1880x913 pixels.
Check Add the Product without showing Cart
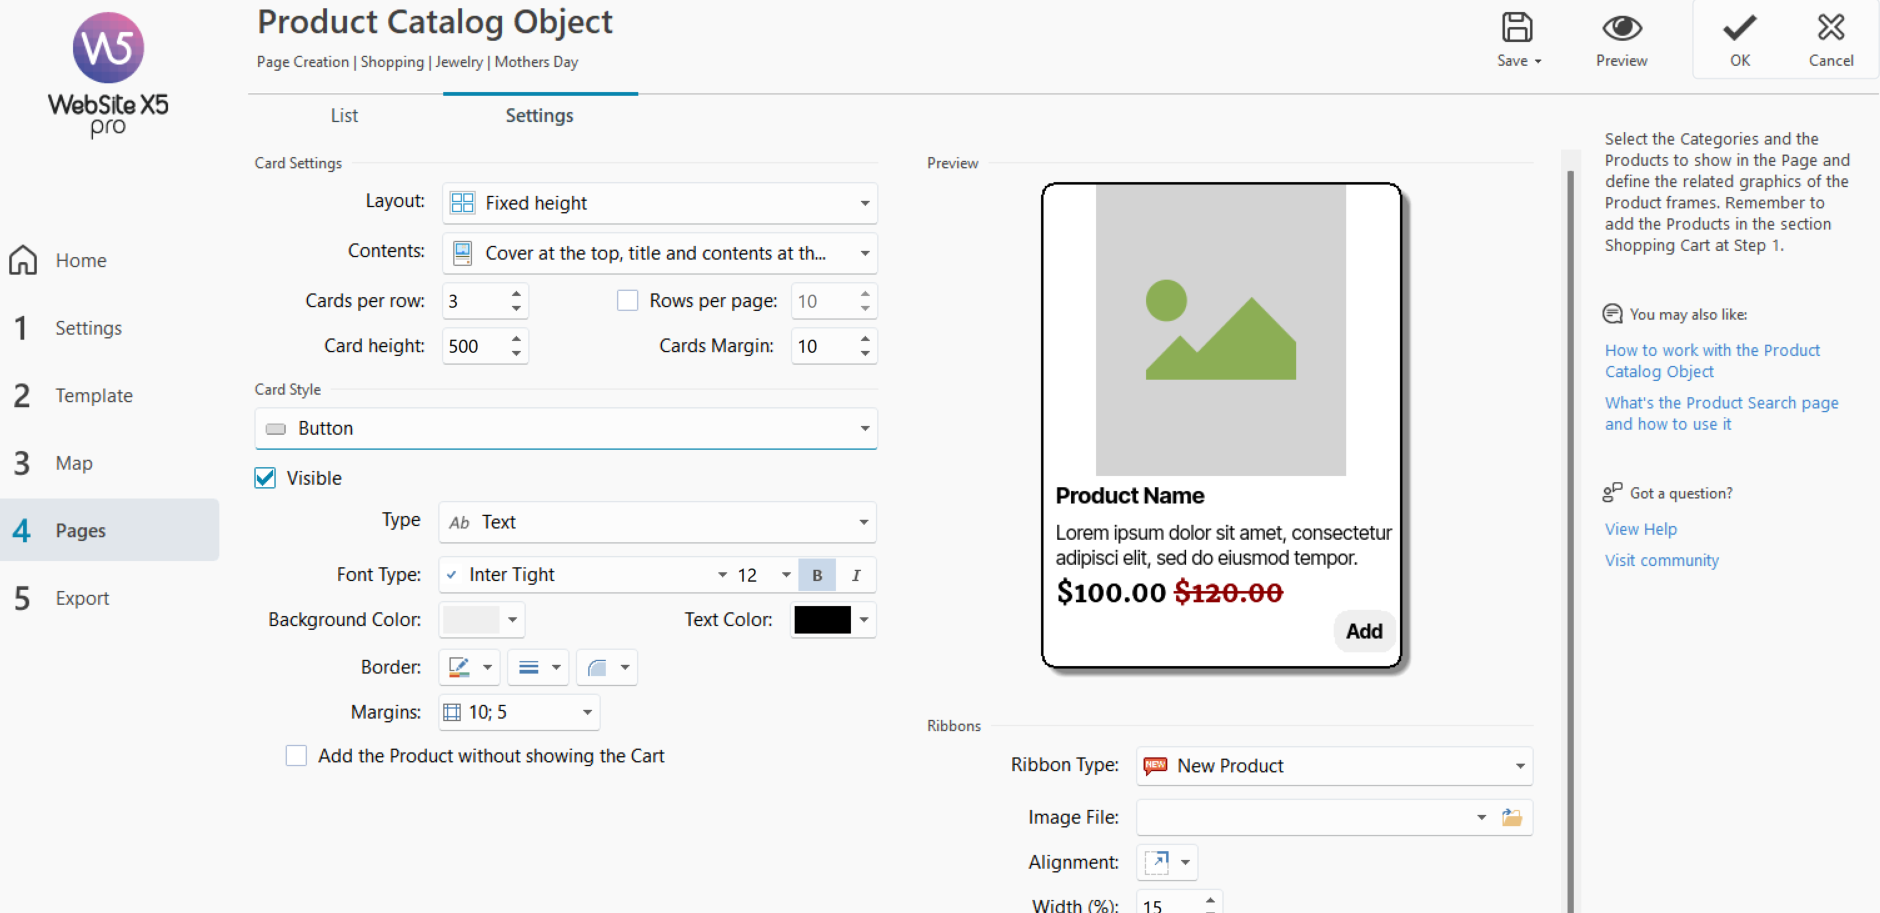point(297,756)
